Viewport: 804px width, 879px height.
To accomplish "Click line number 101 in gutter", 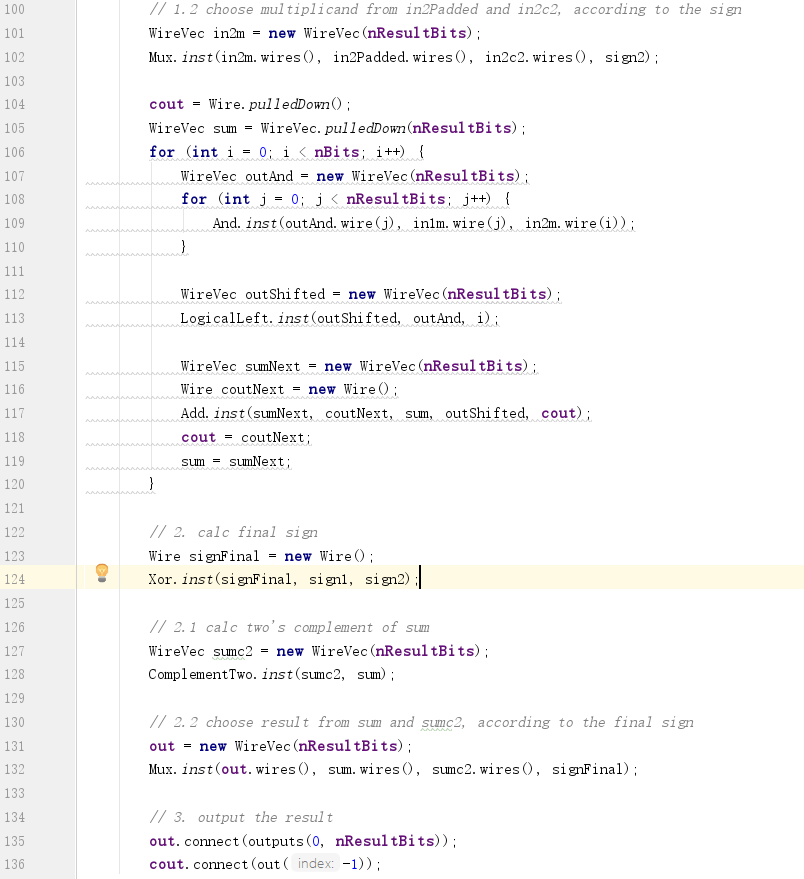I will [x=15, y=33].
